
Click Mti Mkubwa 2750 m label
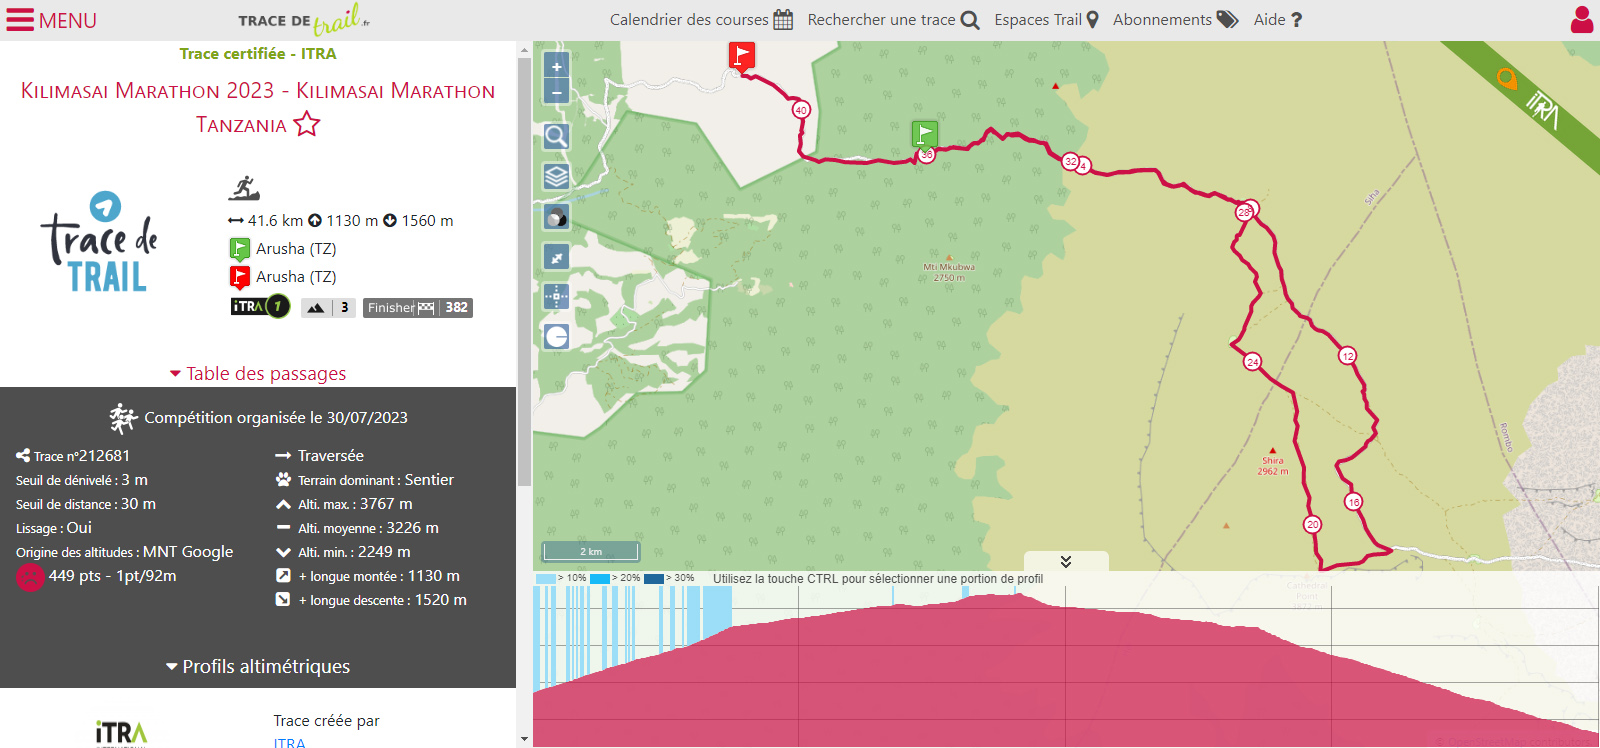(x=949, y=272)
